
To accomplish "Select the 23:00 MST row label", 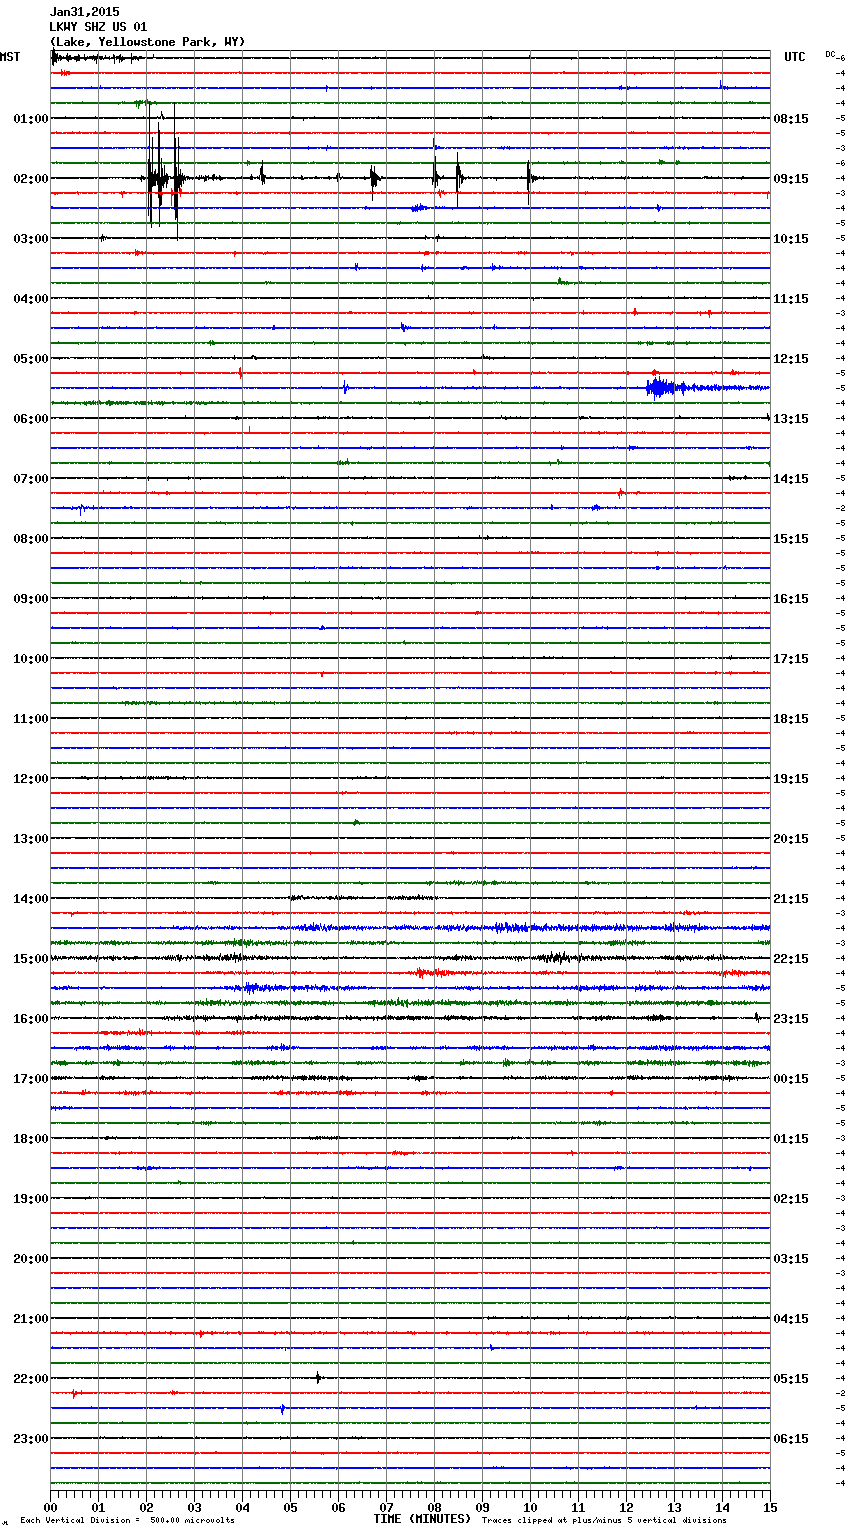I will (31, 1439).
